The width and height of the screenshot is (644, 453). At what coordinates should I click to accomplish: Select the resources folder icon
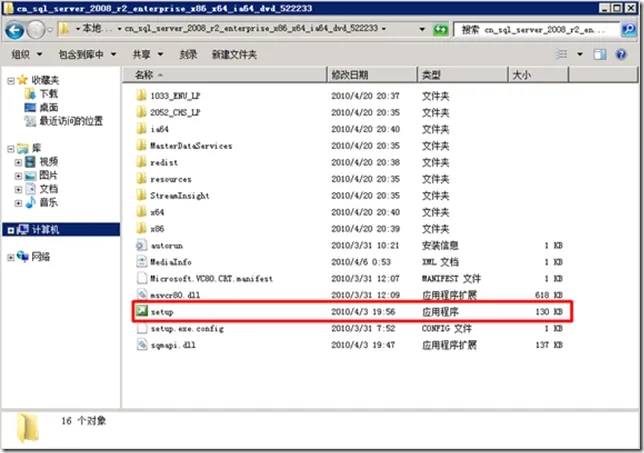(141, 179)
